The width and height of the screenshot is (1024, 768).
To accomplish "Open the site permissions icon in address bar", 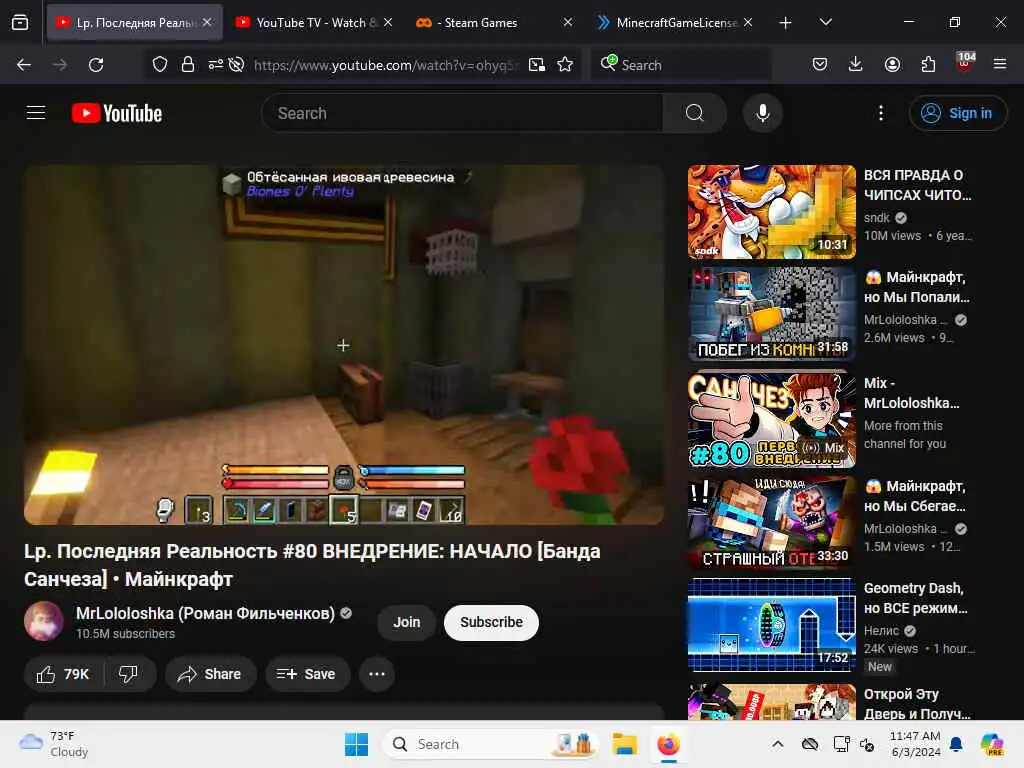I will click(x=216, y=64).
